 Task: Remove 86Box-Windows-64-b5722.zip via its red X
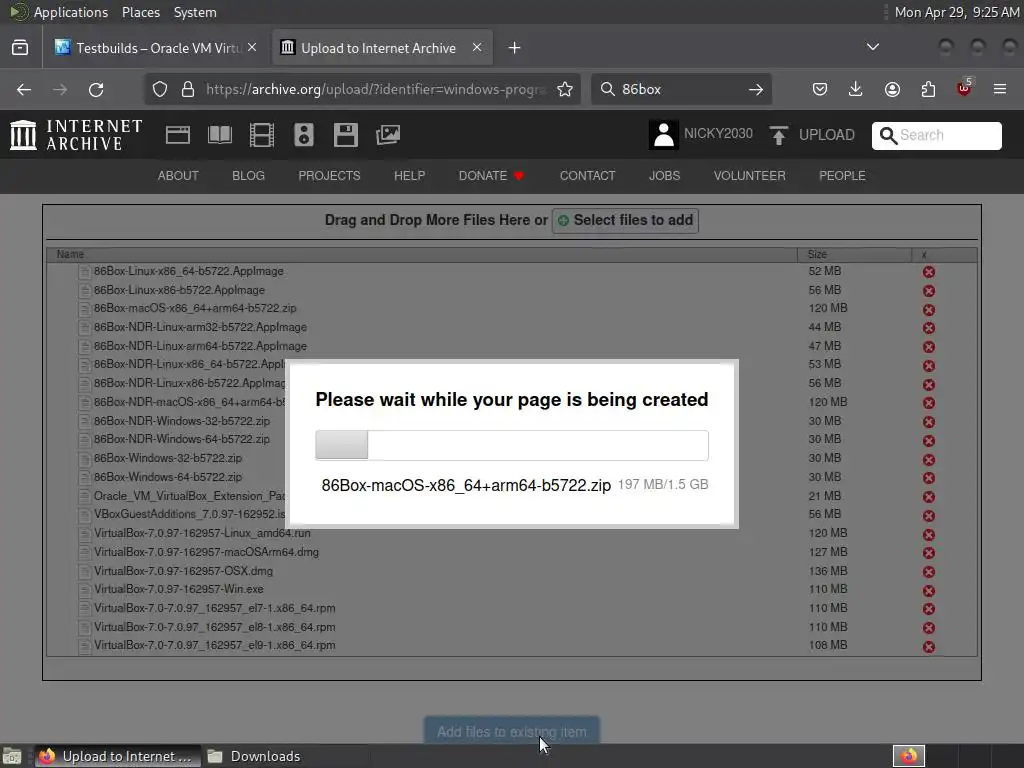929,478
